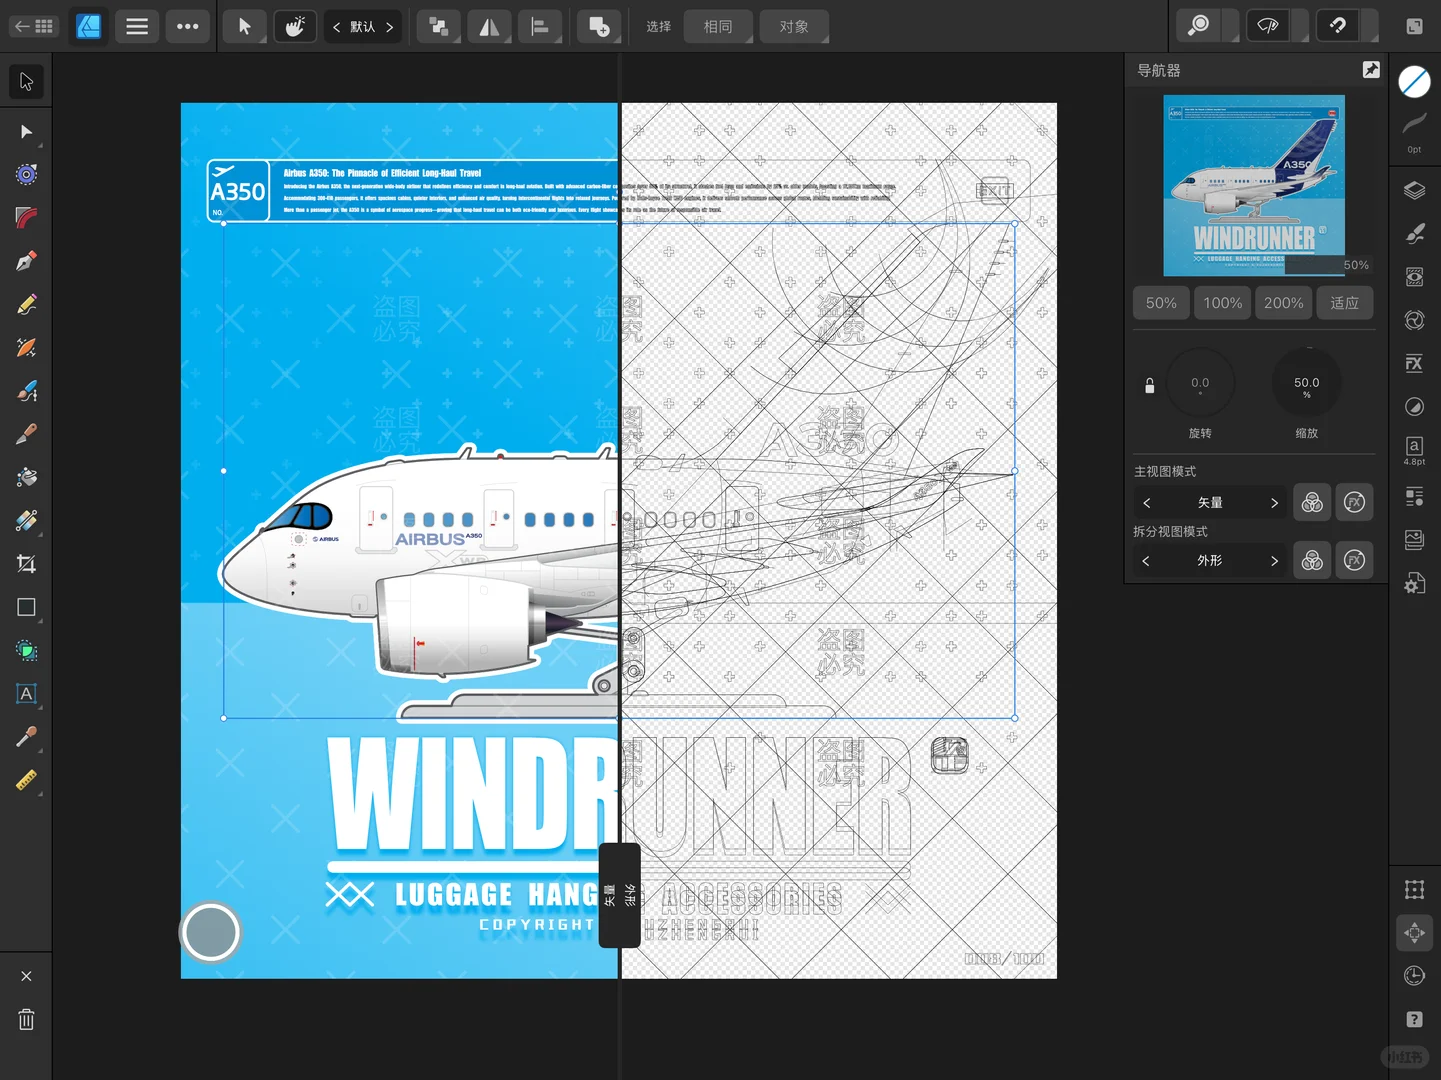1441x1080 pixels.
Task: Activate the Corner tool
Action: click(26, 218)
